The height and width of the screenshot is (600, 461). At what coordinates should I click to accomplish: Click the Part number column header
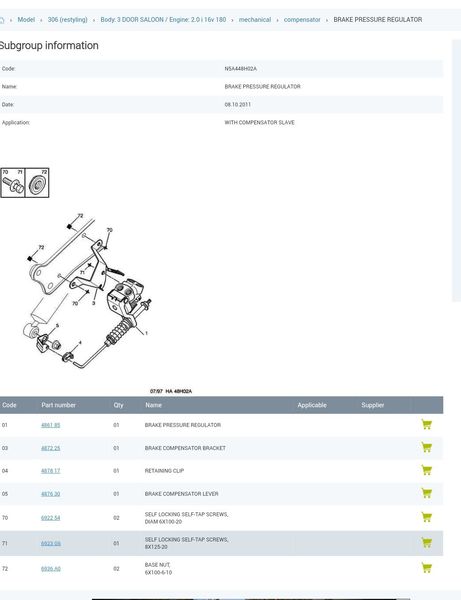point(59,405)
